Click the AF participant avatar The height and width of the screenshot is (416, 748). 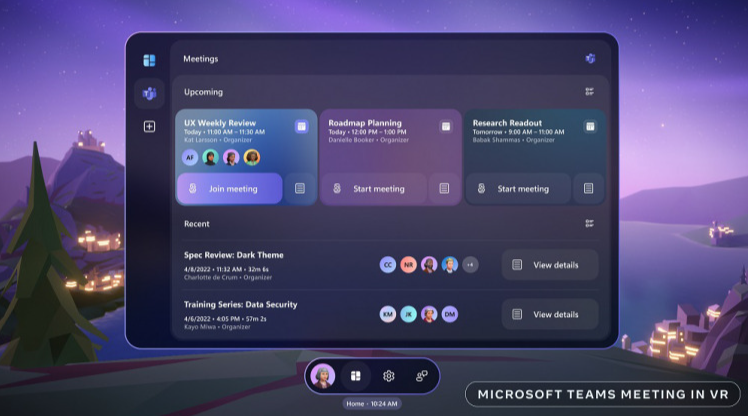pyautogui.click(x=190, y=157)
